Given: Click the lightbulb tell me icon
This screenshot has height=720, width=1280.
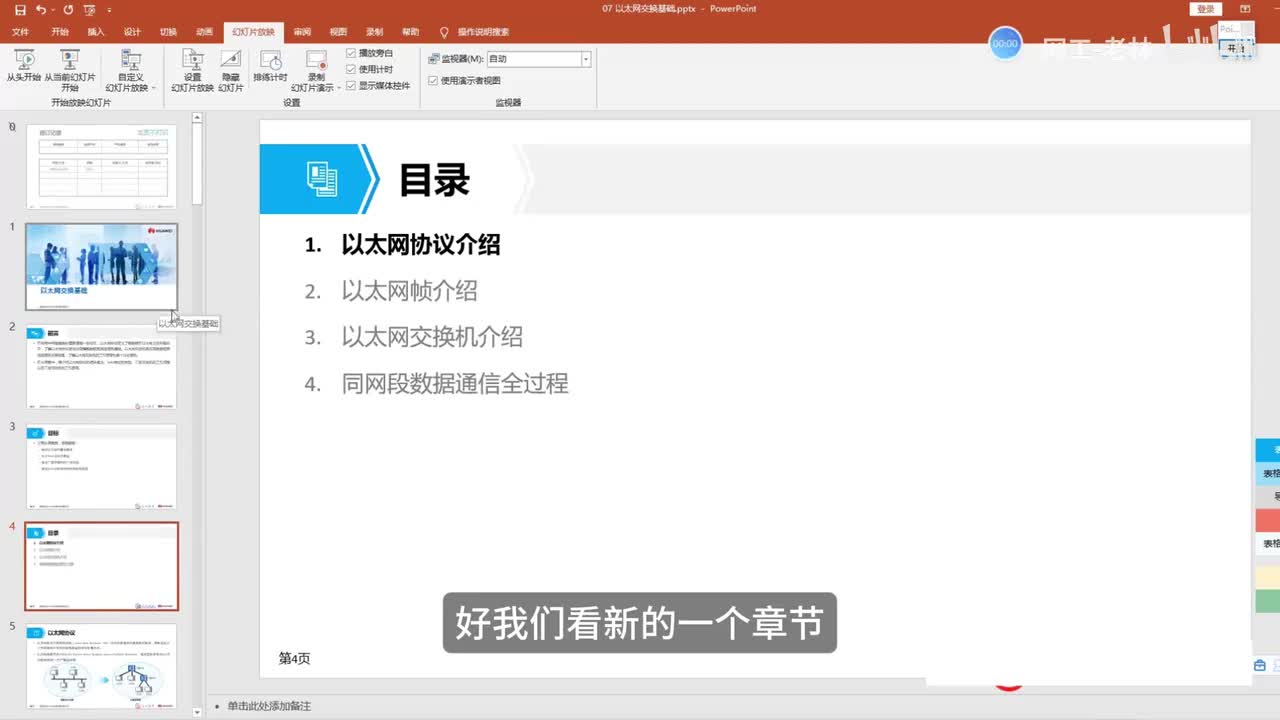Looking at the screenshot, I should coord(444,32).
